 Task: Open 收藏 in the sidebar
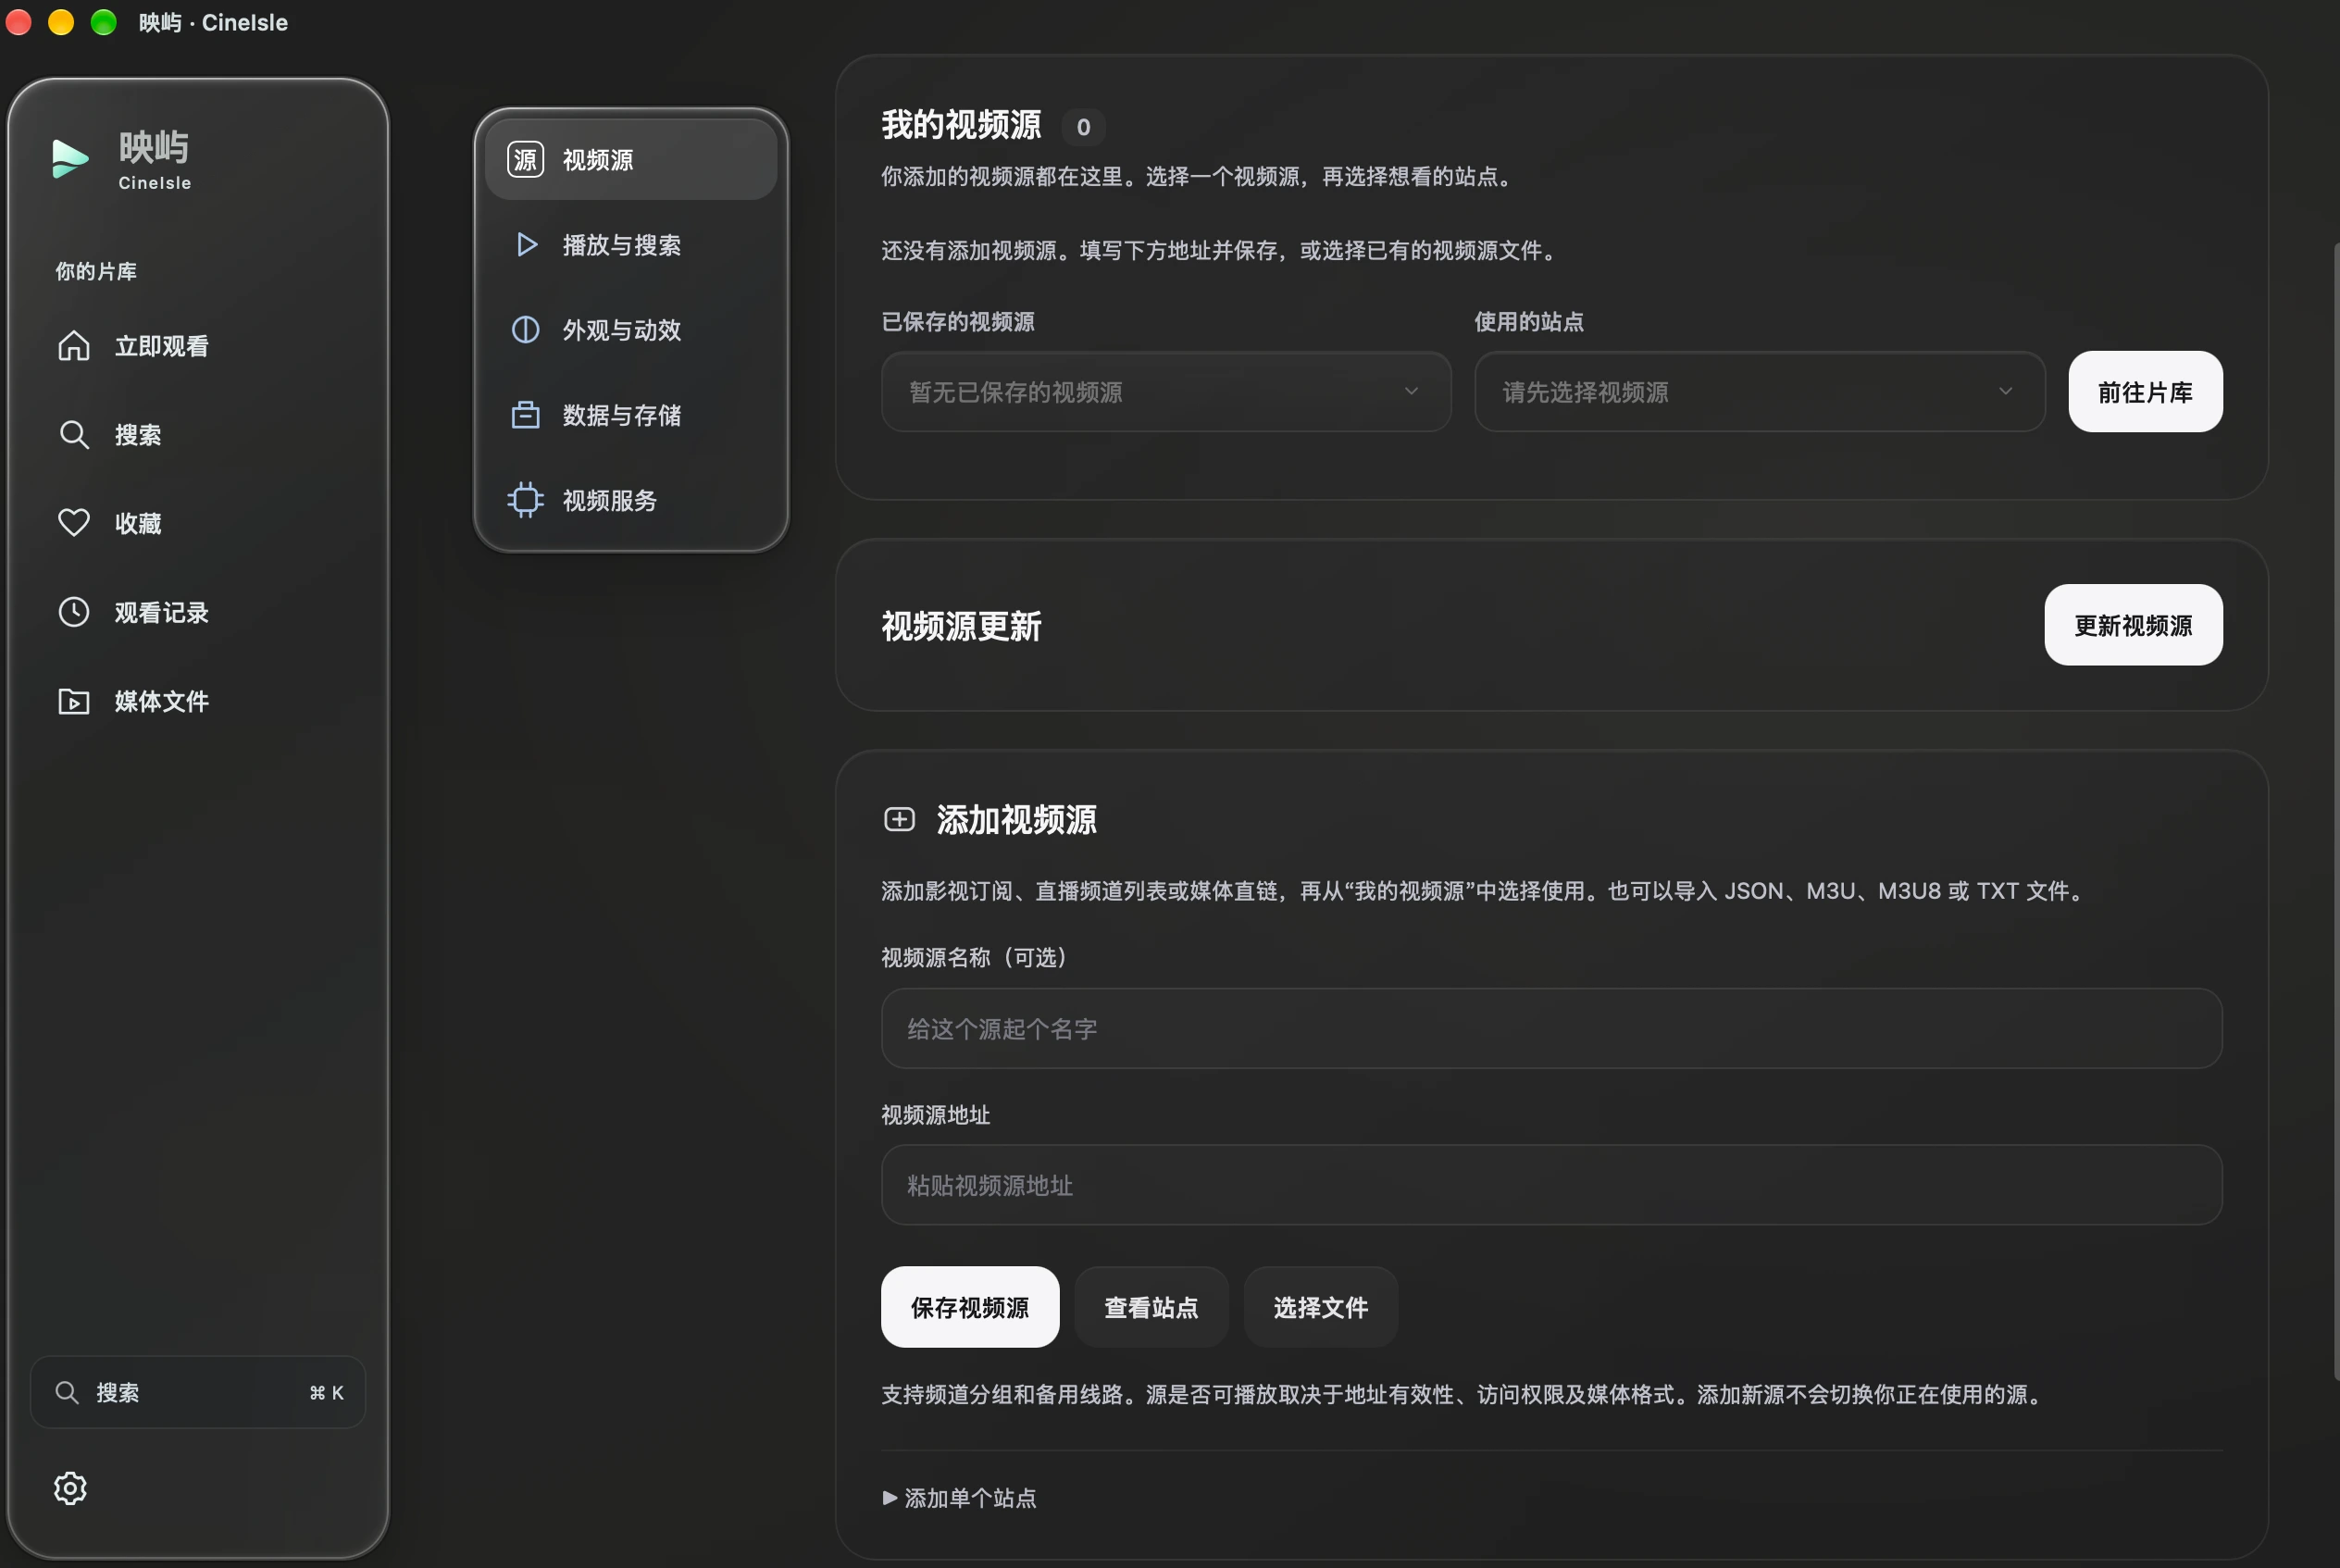pos(198,523)
